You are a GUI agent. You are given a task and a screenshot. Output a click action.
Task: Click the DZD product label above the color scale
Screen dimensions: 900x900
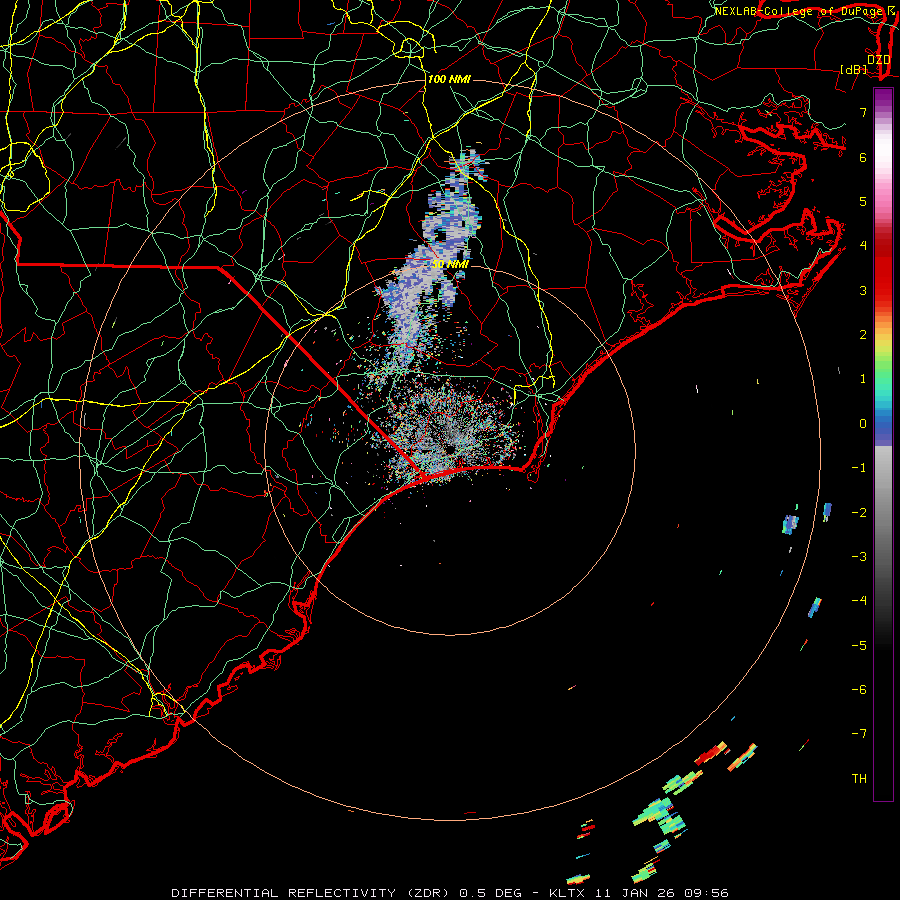(879, 59)
